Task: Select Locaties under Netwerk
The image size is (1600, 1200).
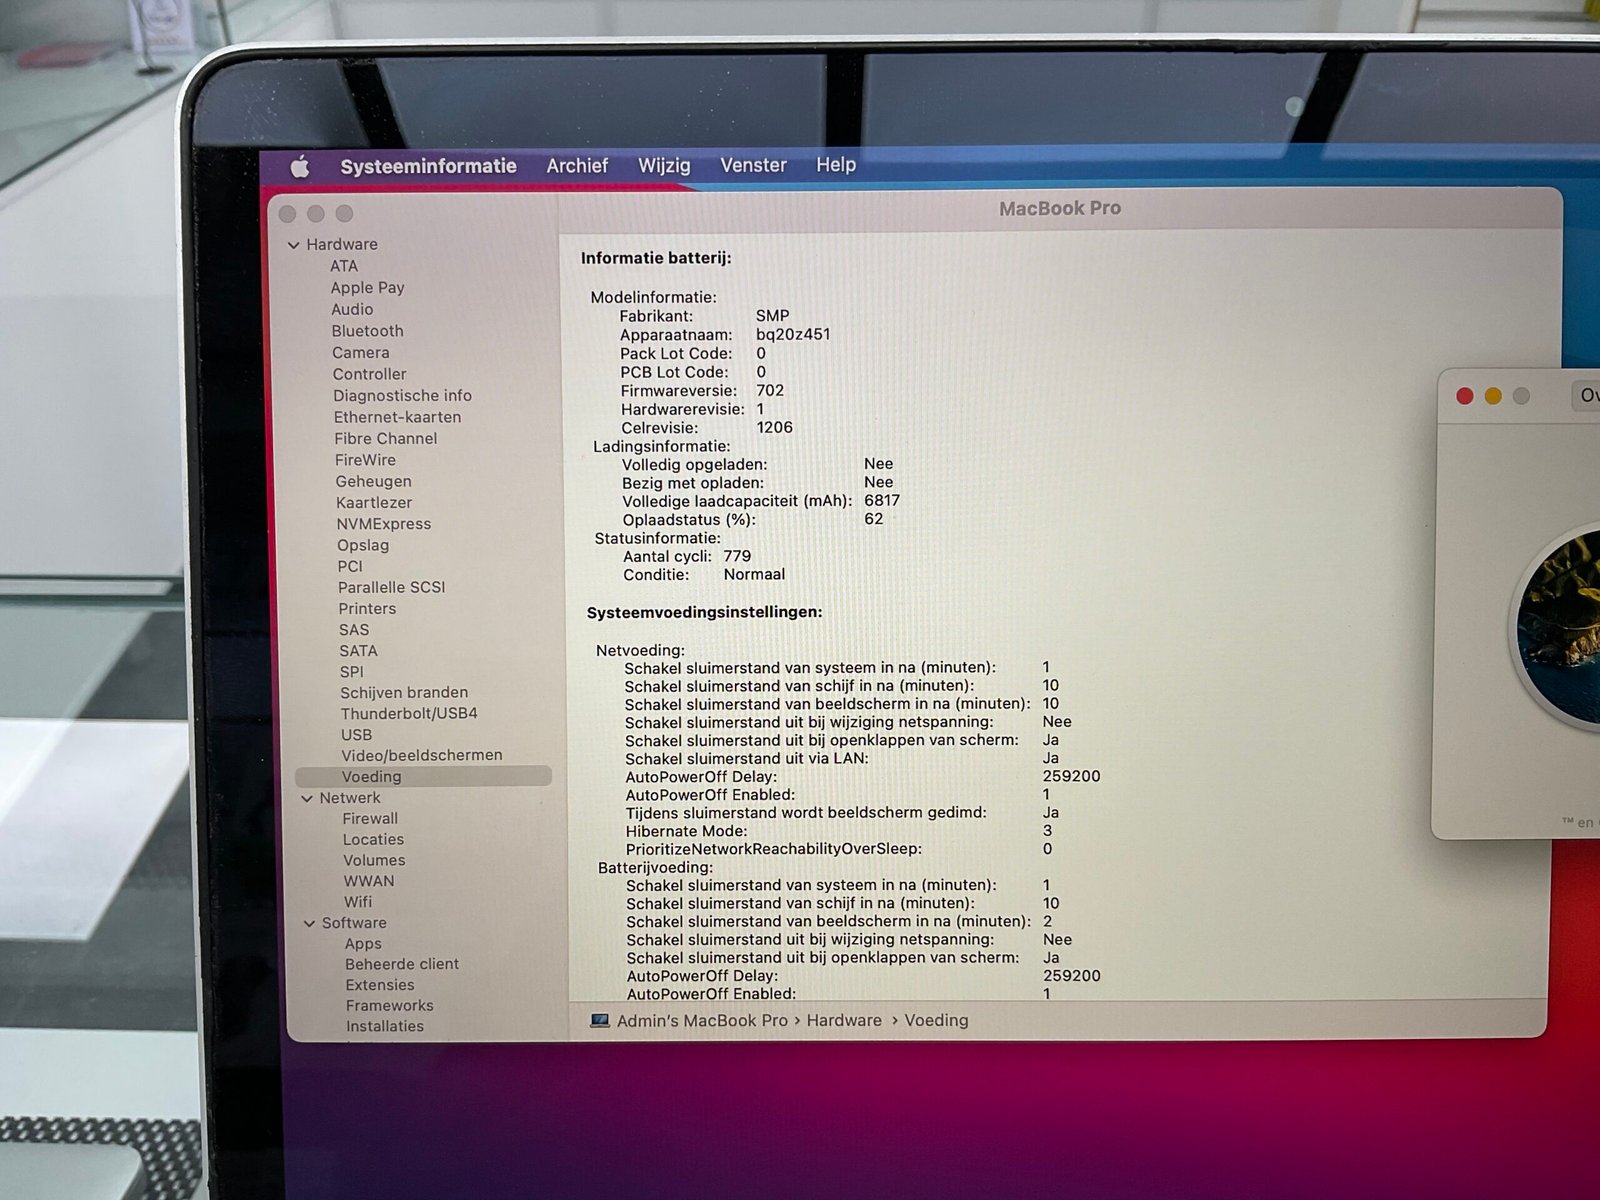Action: click(x=373, y=840)
